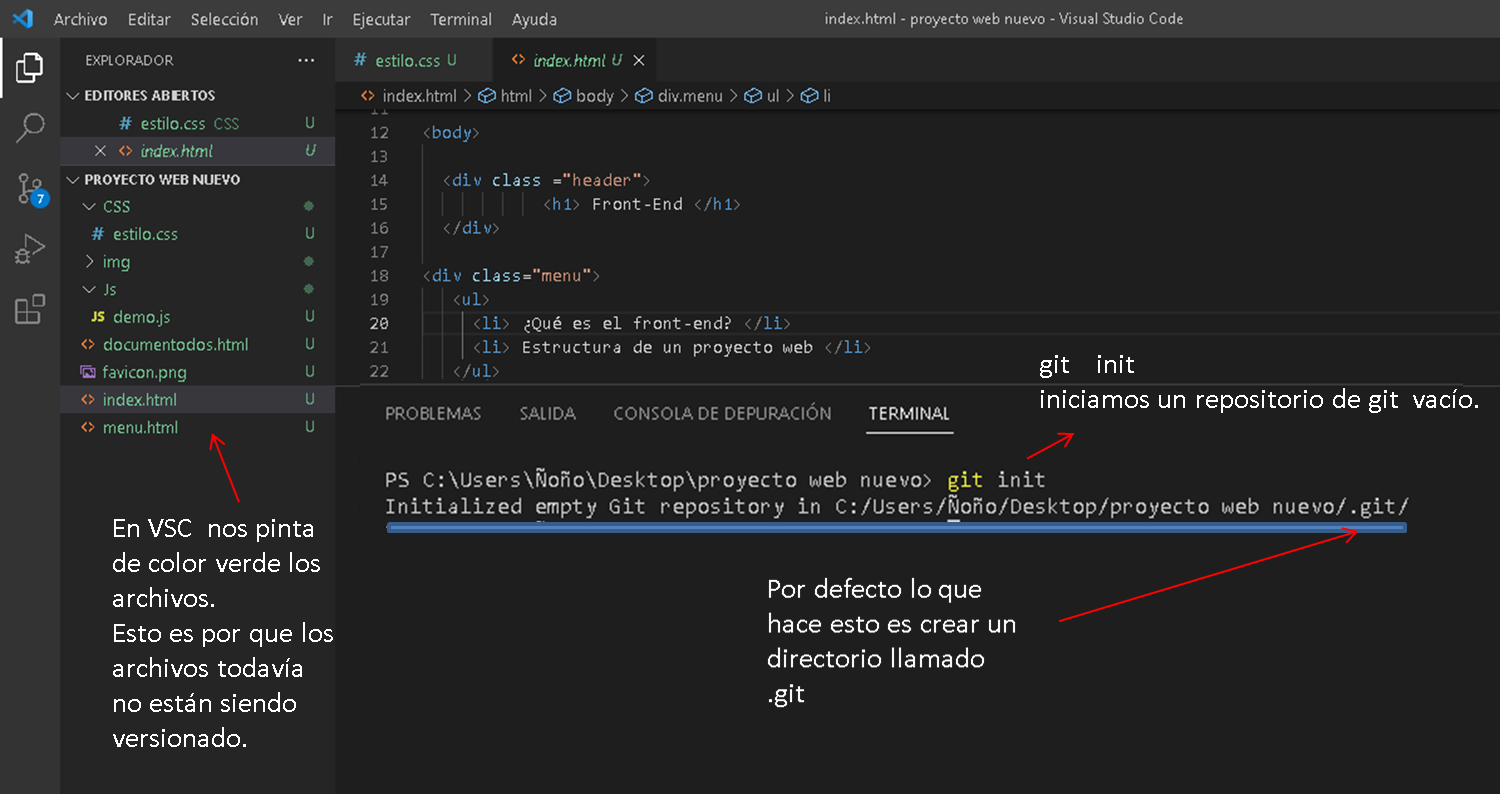
Task: Click the class="menu" div on line 18
Action: 511,275
